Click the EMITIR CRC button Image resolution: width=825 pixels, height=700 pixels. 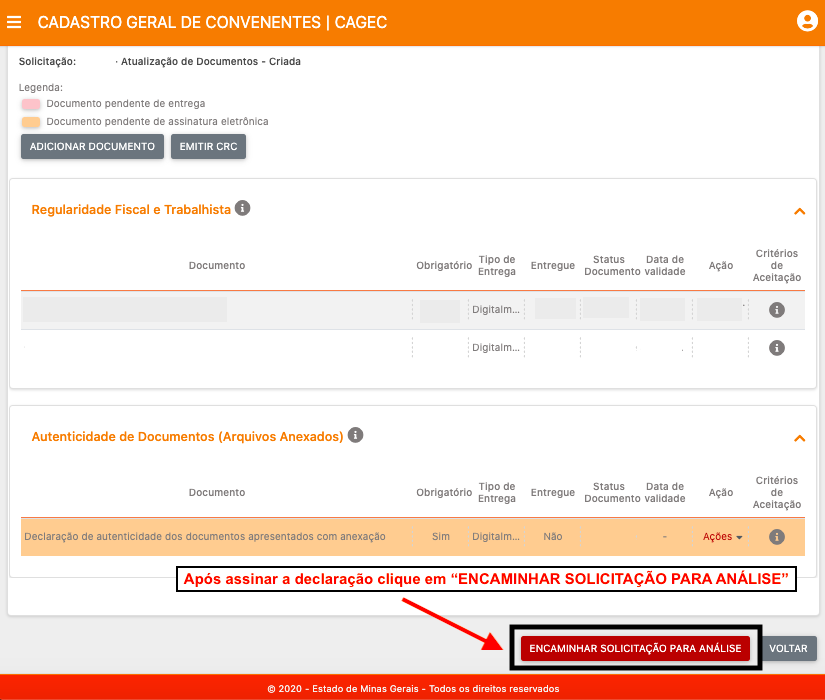pos(208,147)
